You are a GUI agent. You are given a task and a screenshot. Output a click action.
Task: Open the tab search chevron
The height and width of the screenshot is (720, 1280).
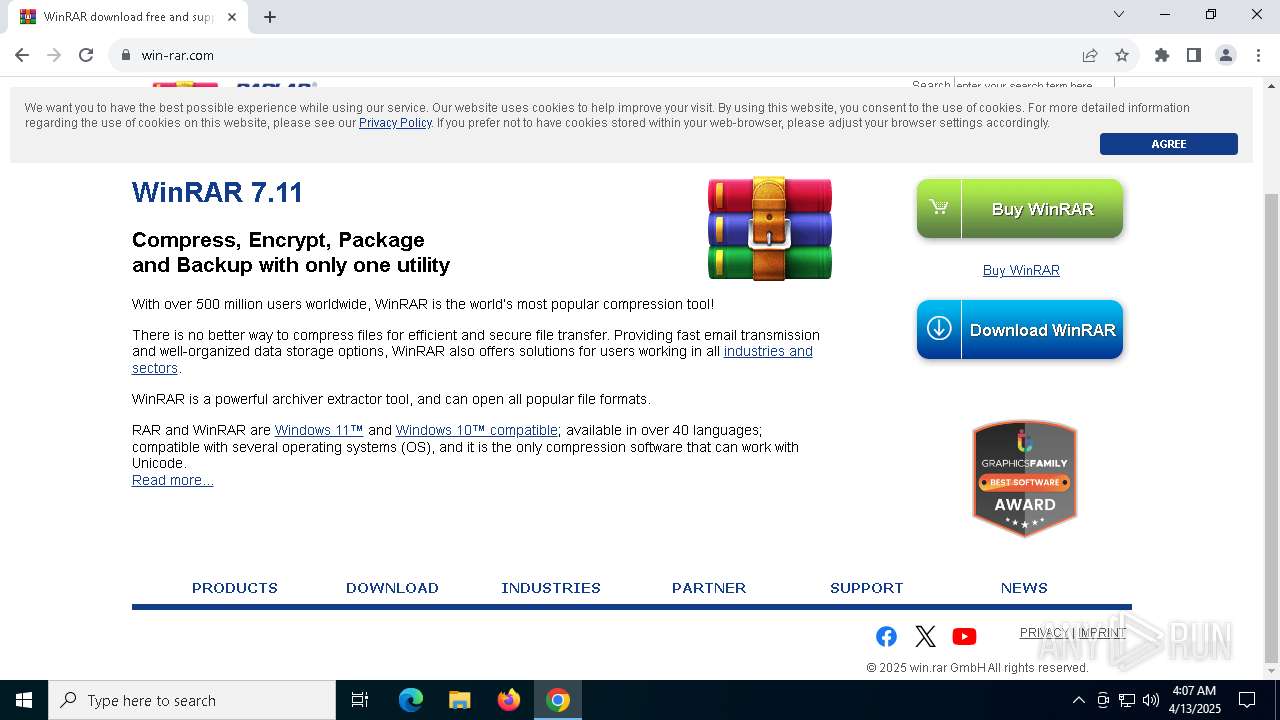1119,14
